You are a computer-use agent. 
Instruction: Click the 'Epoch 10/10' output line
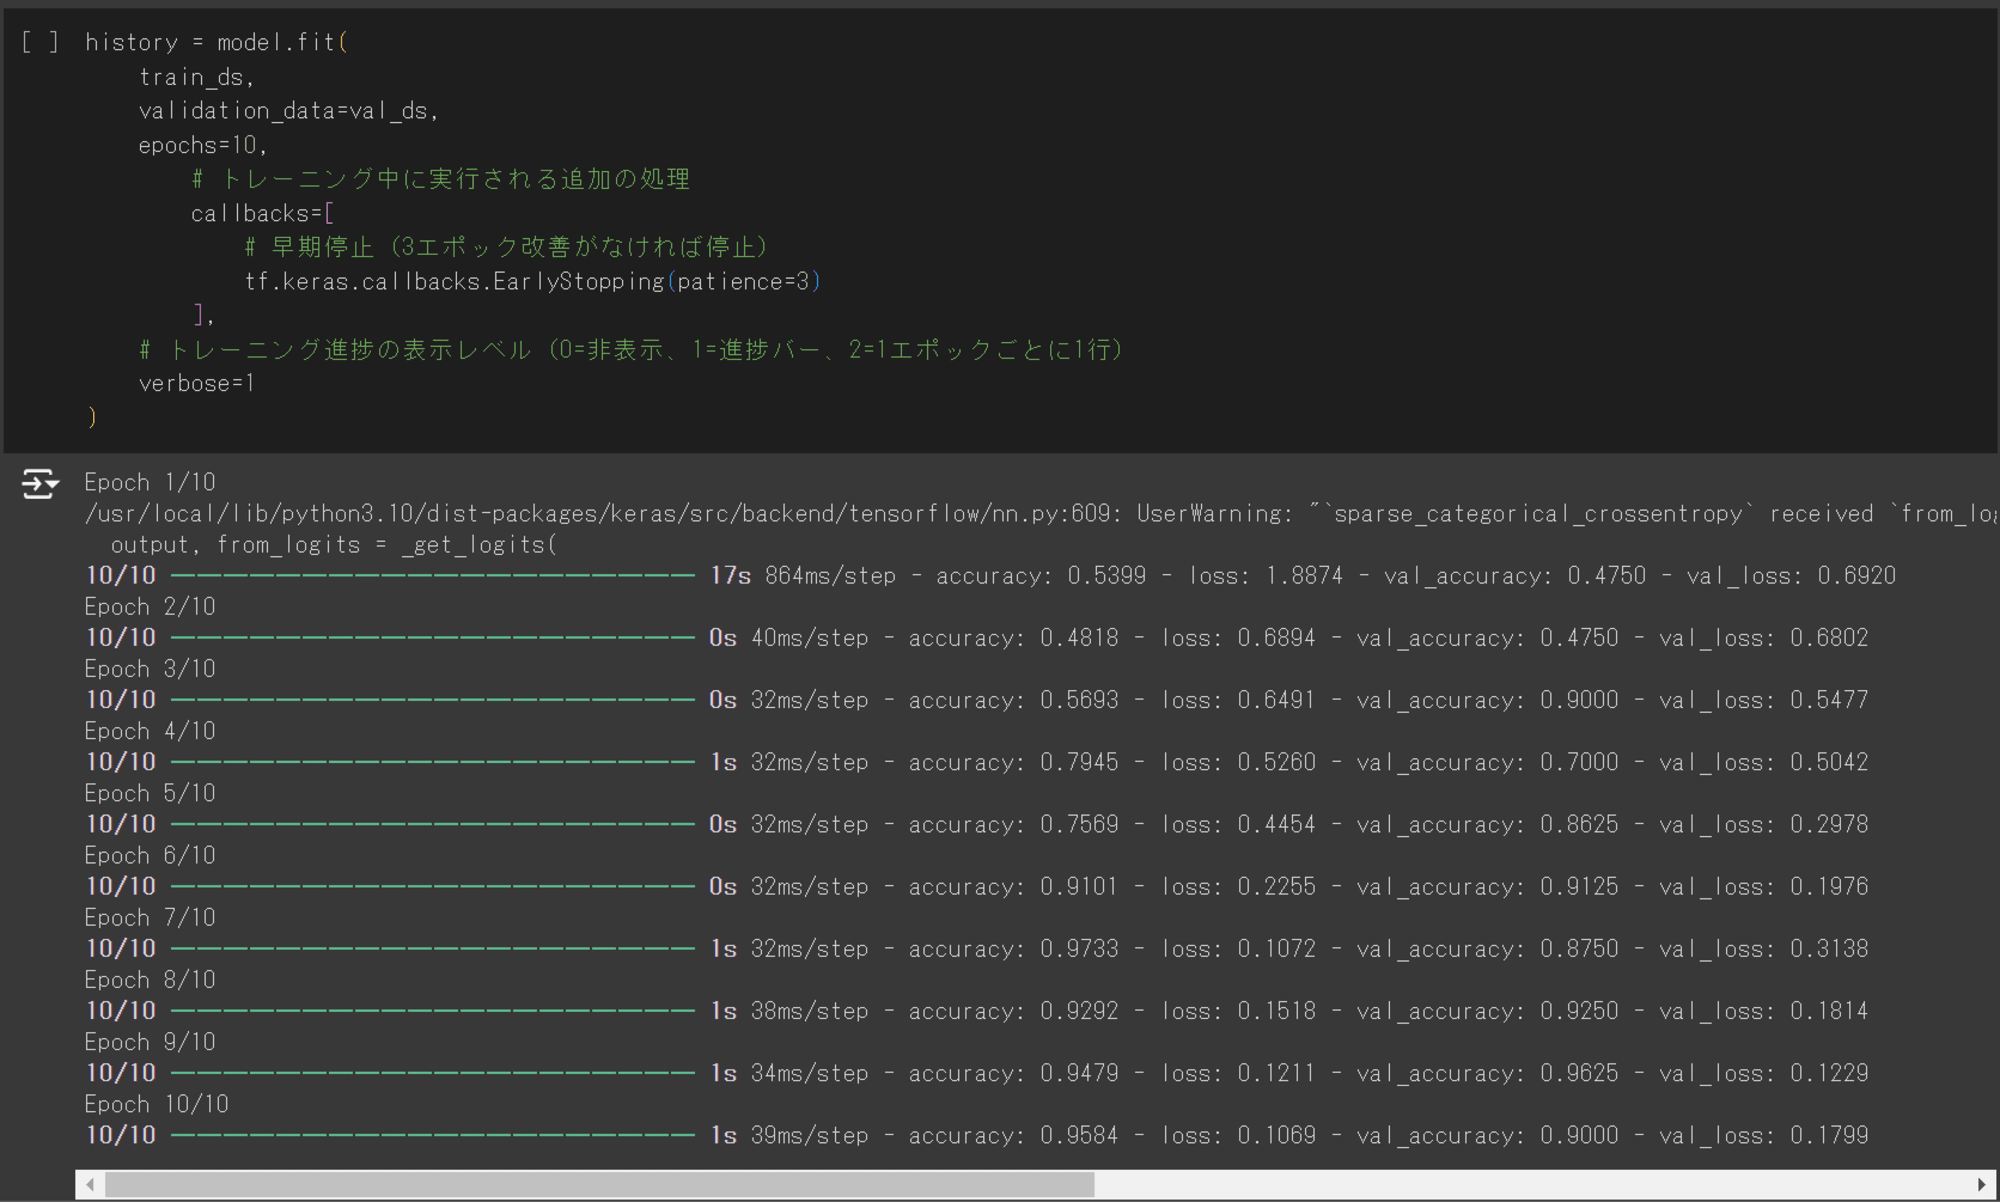[157, 1104]
